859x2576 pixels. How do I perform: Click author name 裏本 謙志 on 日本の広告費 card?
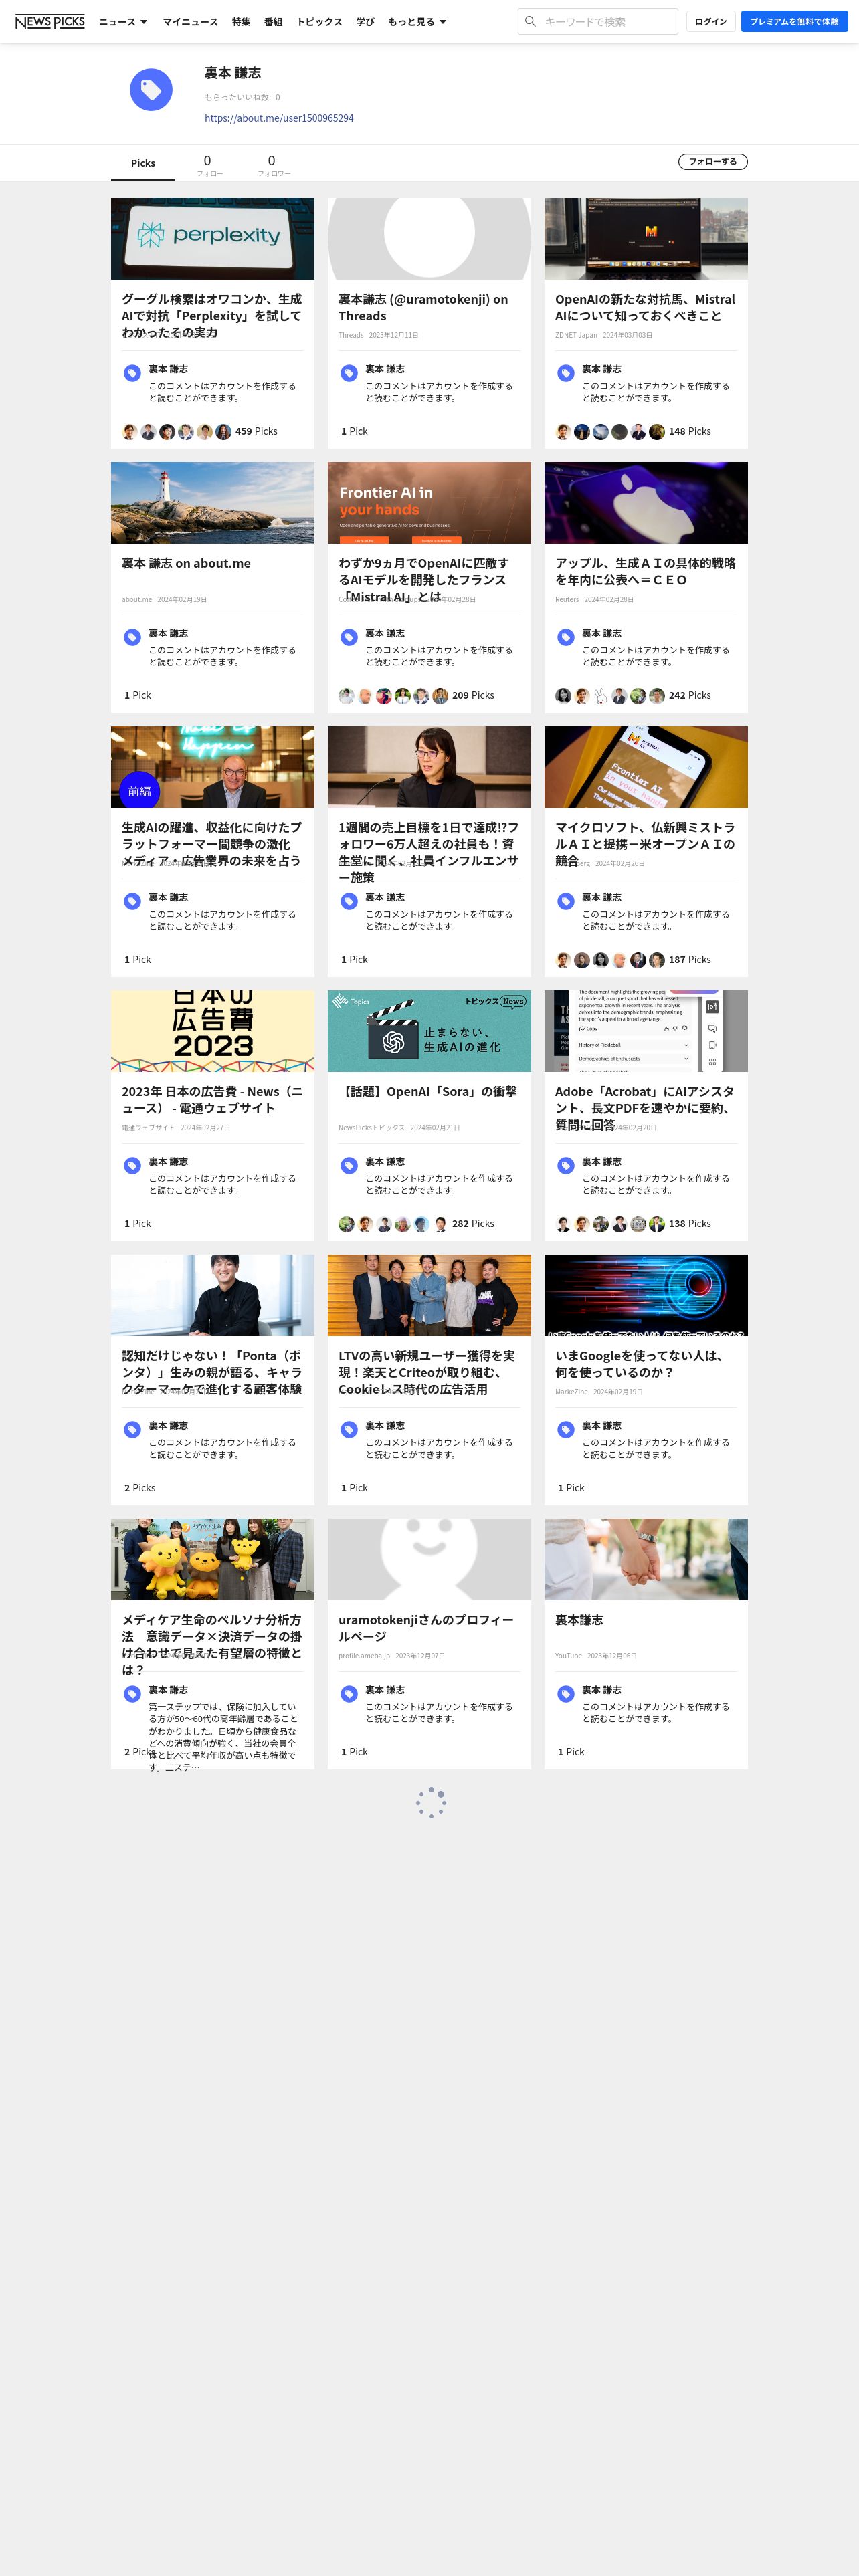click(x=168, y=1161)
